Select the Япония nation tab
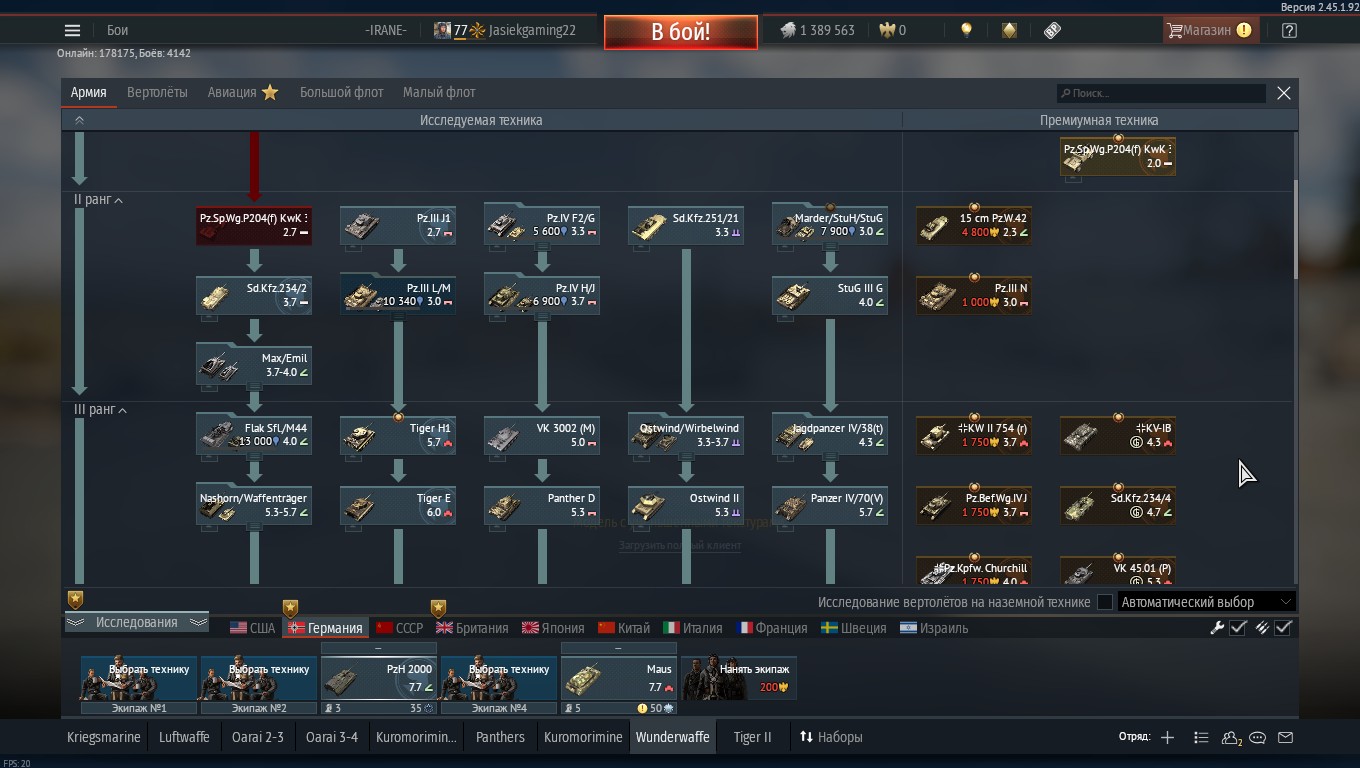 point(553,628)
